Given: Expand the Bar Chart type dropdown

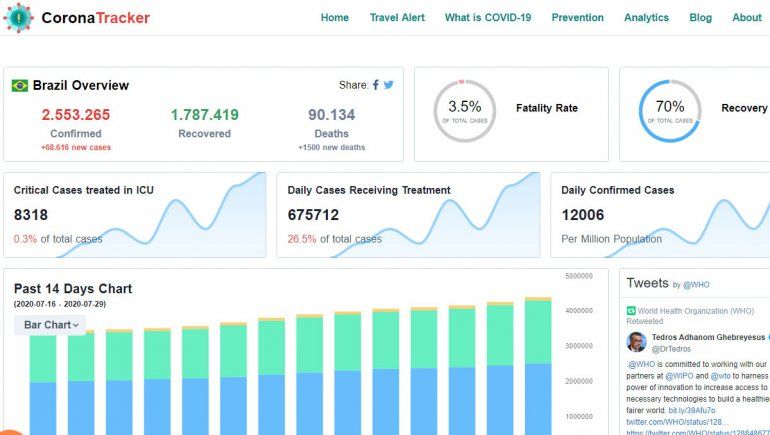Looking at the screenshot, I should (x=51, y=325).
